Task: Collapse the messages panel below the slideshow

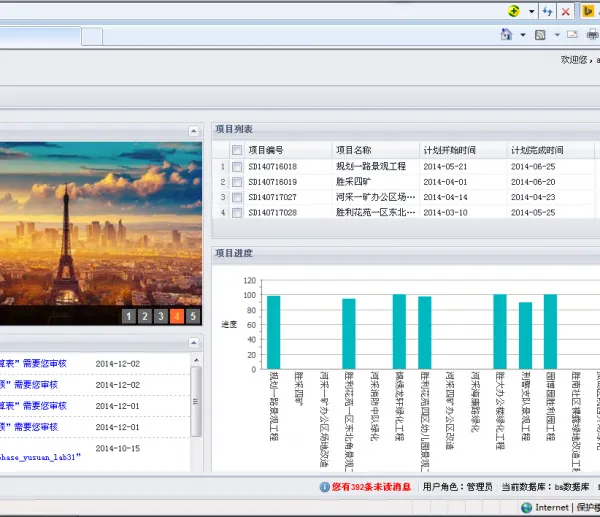Action: (194, 342)
